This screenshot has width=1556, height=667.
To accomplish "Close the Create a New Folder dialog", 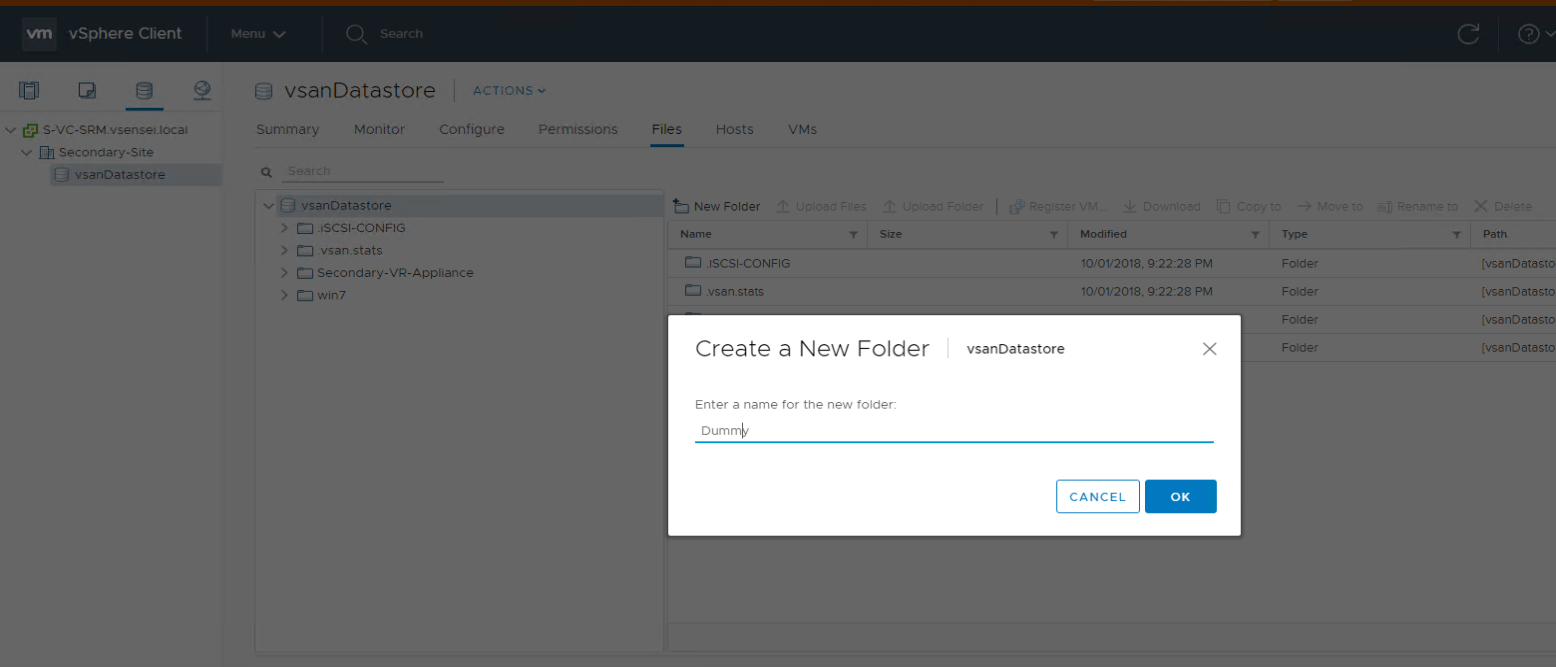I will [x=1209, y=349].
